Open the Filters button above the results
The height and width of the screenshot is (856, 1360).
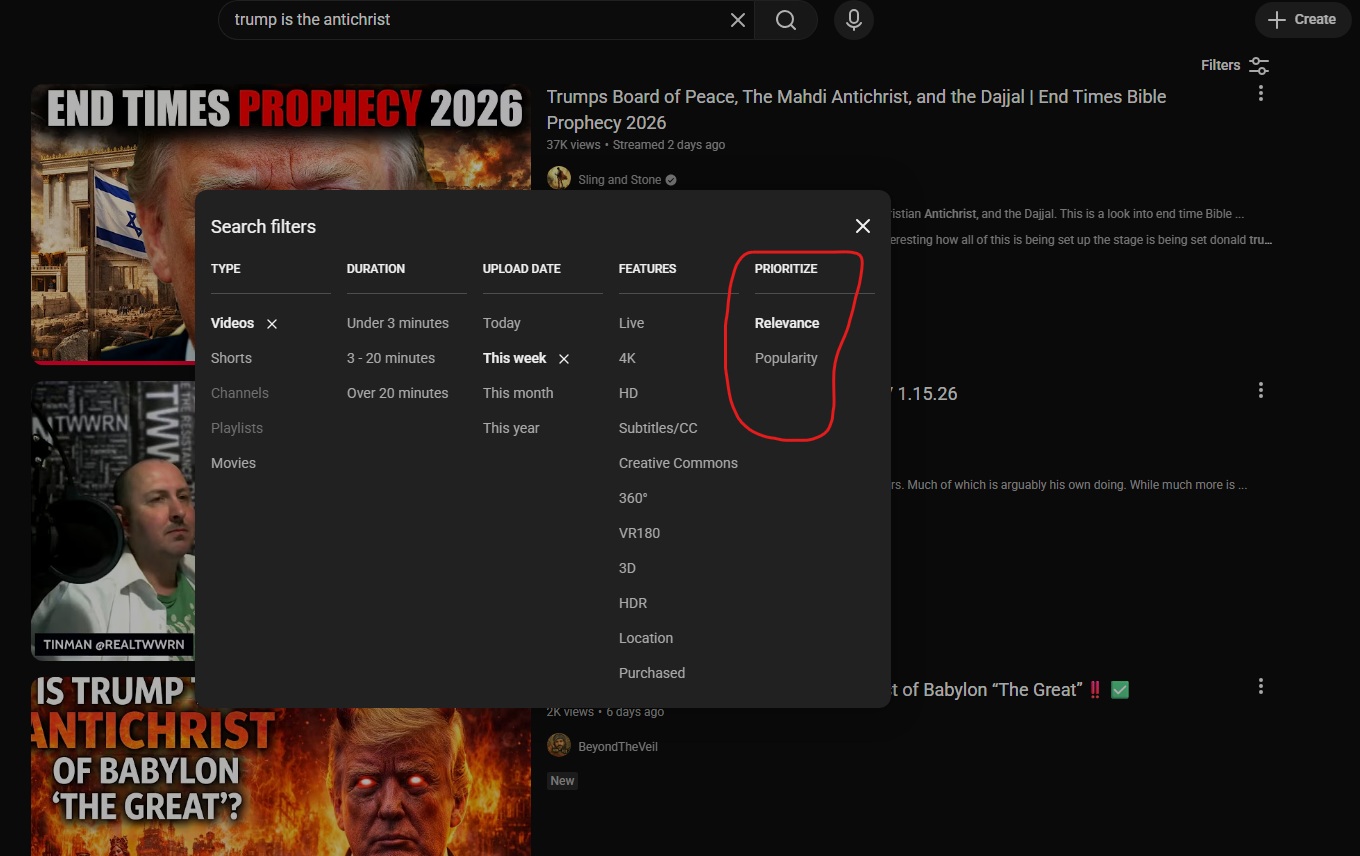coord(1235,65)
